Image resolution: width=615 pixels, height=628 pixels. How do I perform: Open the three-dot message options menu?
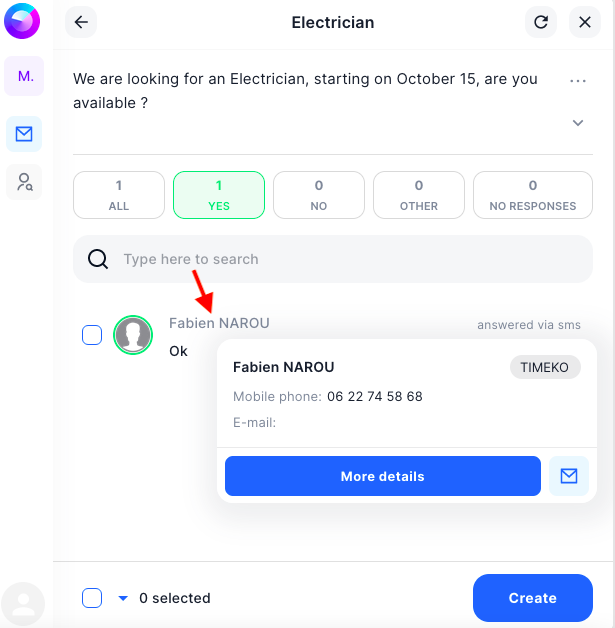point(578,81)
